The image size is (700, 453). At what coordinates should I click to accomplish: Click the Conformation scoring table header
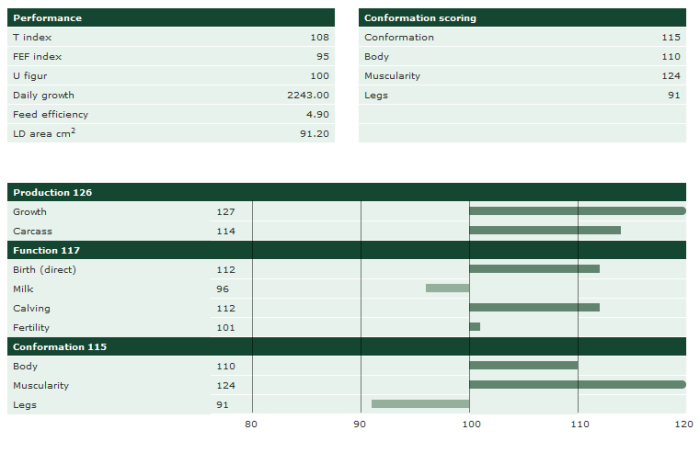point(420,18)
